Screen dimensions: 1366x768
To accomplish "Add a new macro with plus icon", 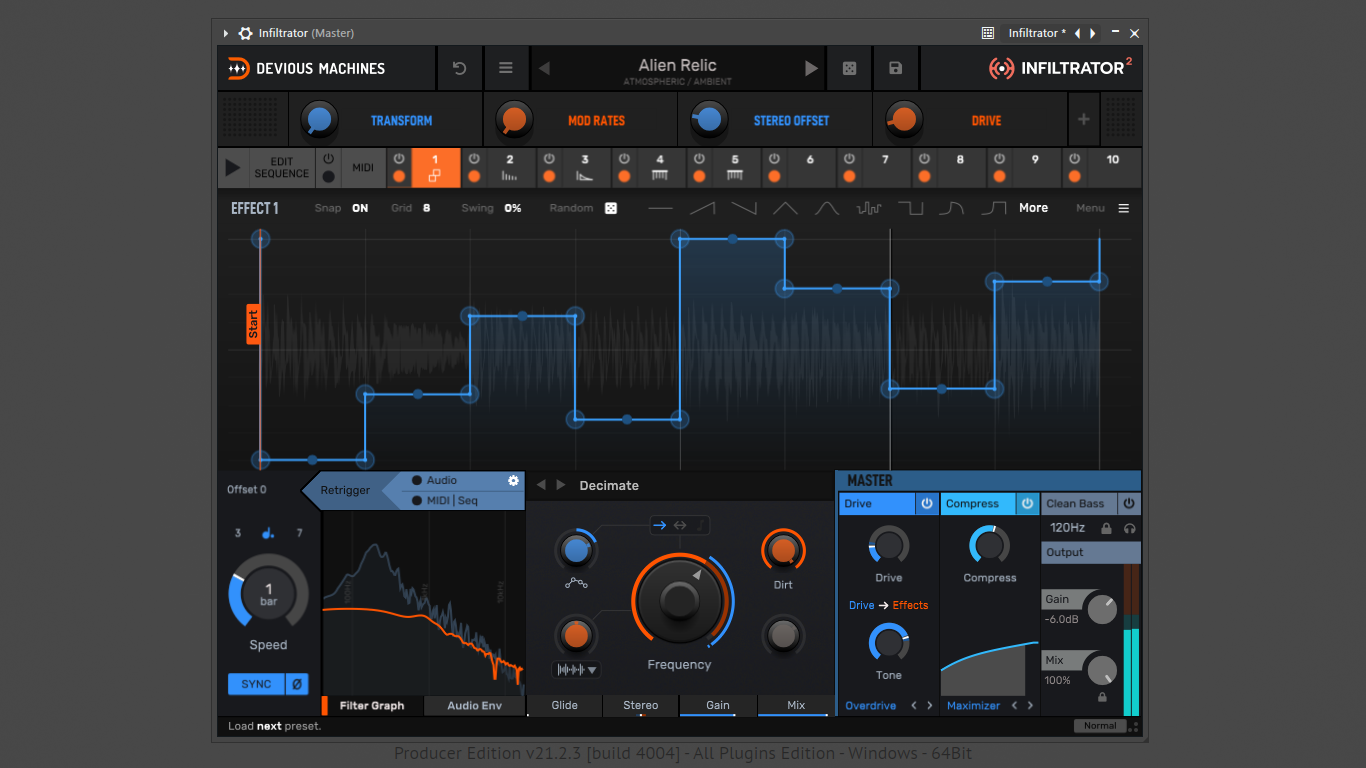I will (x=1083, y=120).
